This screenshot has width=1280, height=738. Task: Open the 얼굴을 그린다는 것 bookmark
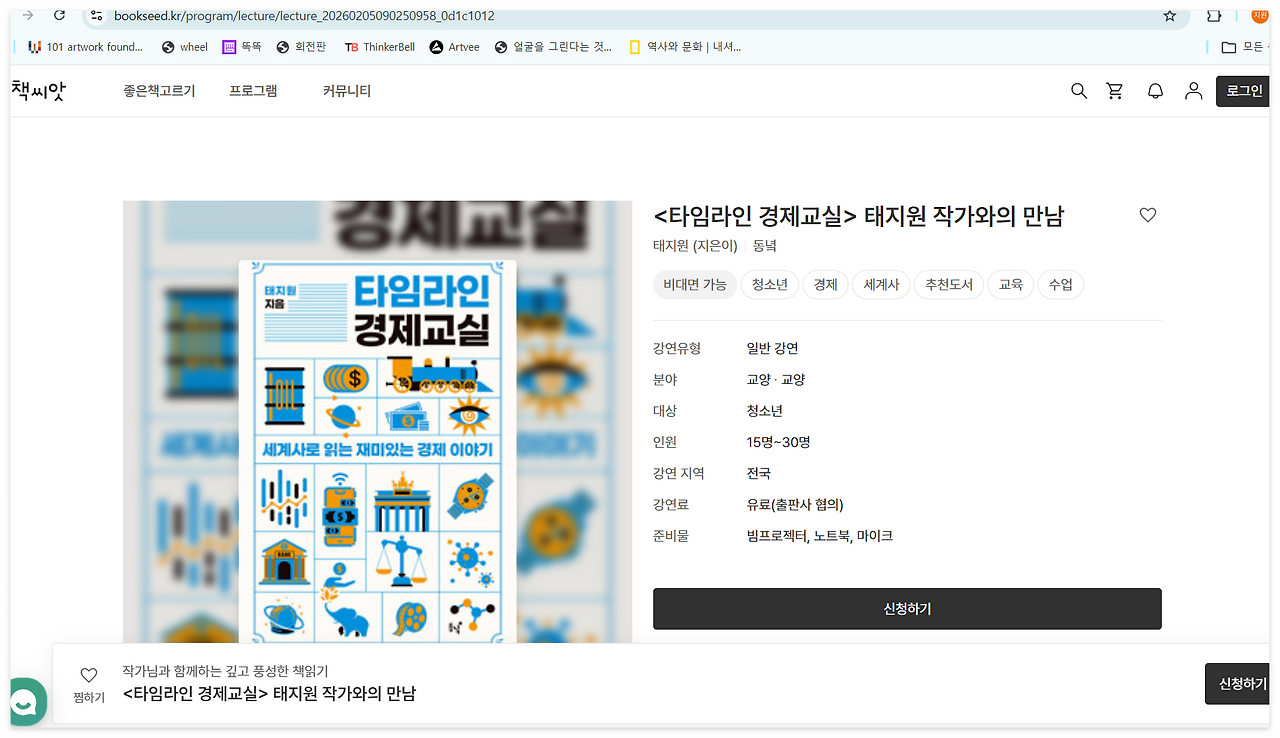553,47
